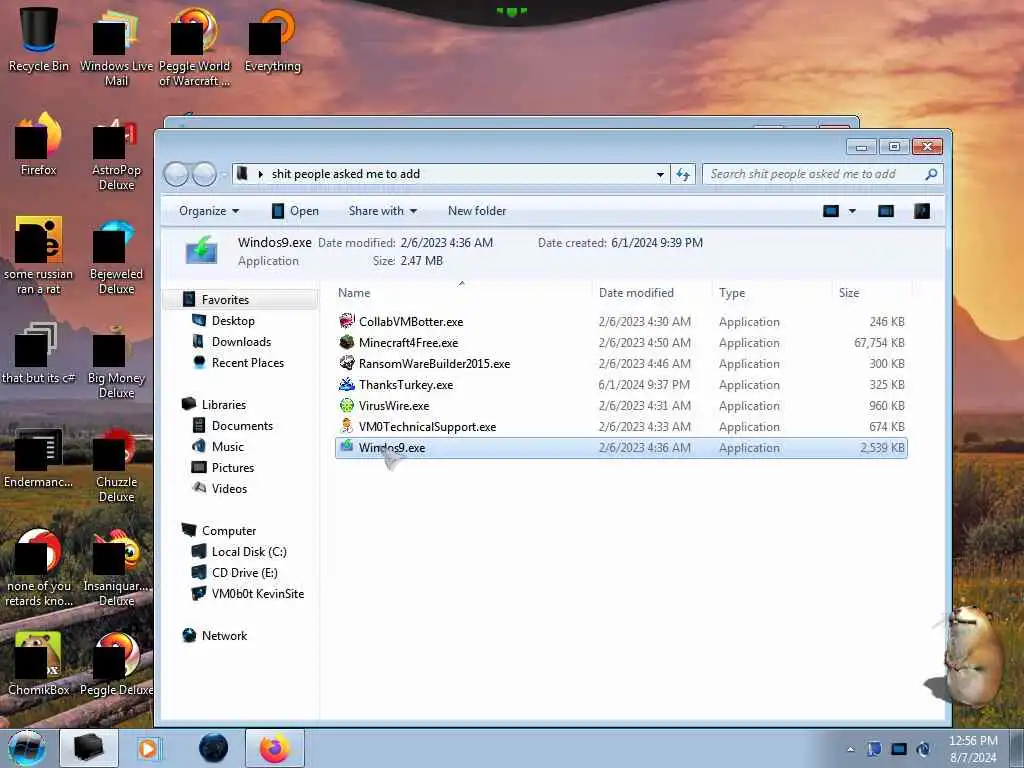Select the Endermanc... desktop icon
This screenshot has width=1024, height=768.
39,457
